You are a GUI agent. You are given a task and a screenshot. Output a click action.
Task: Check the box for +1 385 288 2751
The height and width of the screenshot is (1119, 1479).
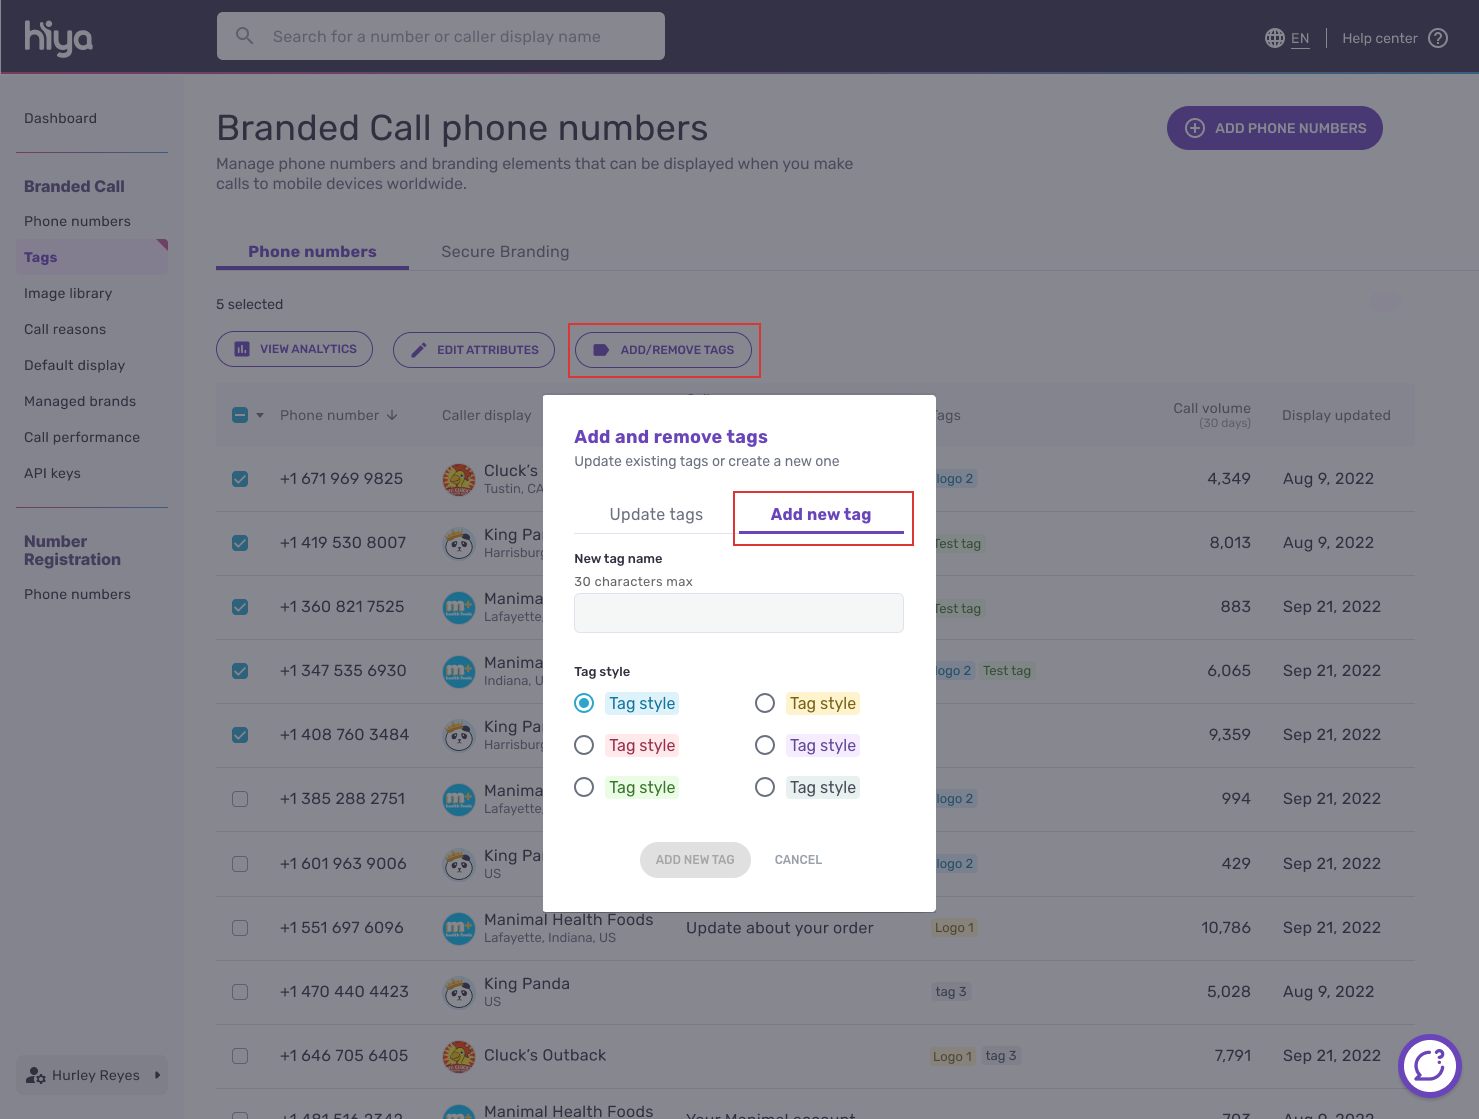pyautogui.click(x=240, y=799)
